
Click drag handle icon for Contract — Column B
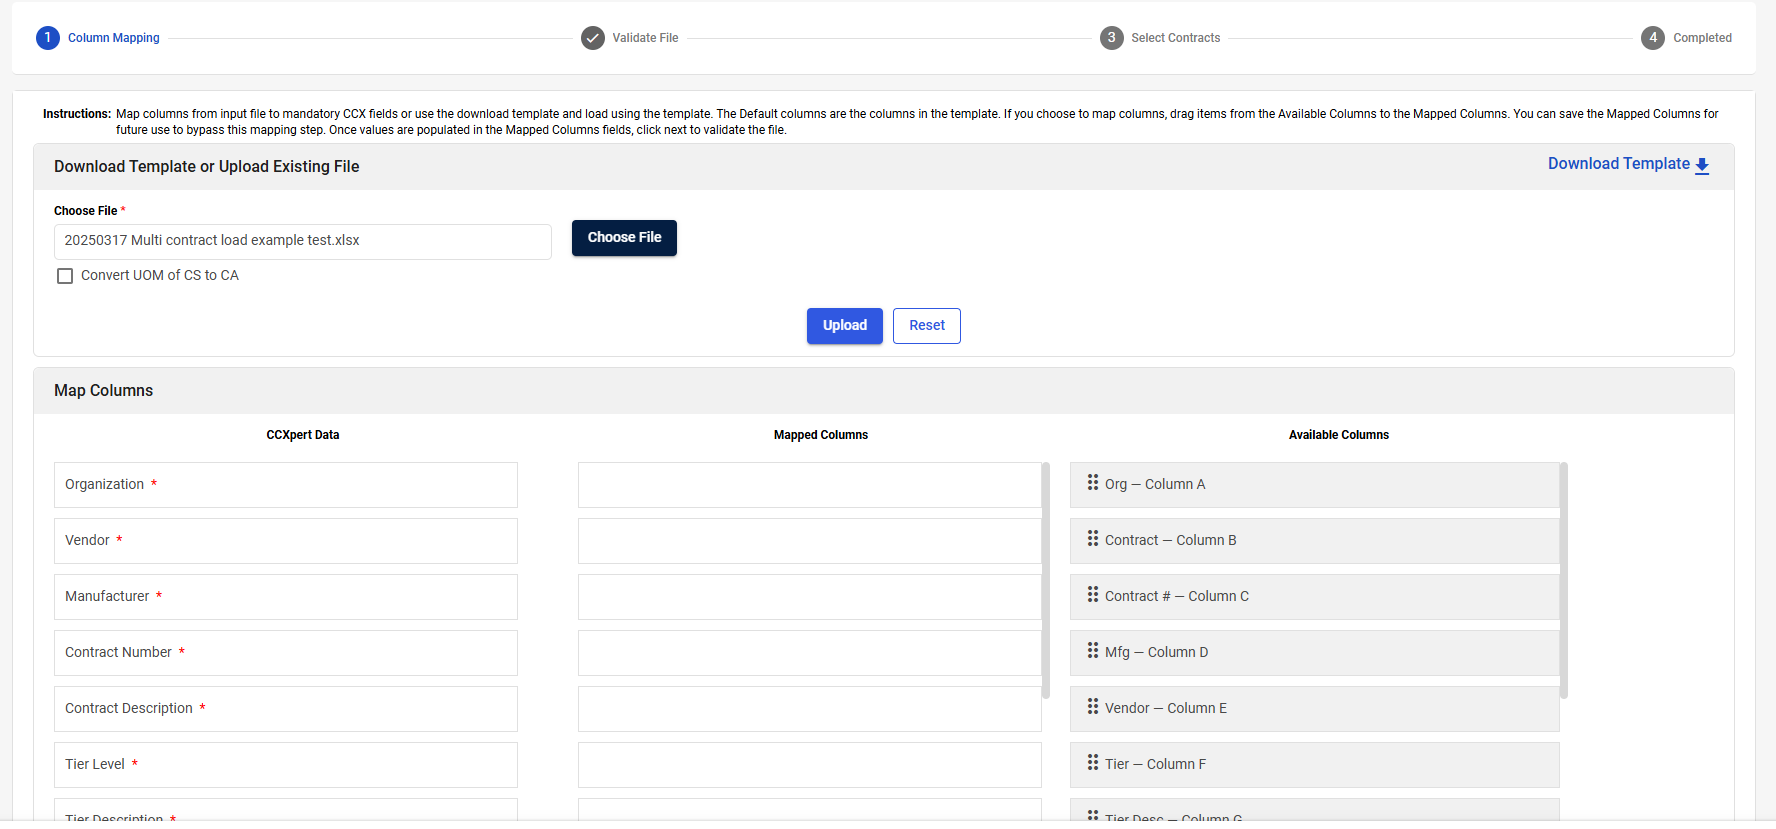1093,539
